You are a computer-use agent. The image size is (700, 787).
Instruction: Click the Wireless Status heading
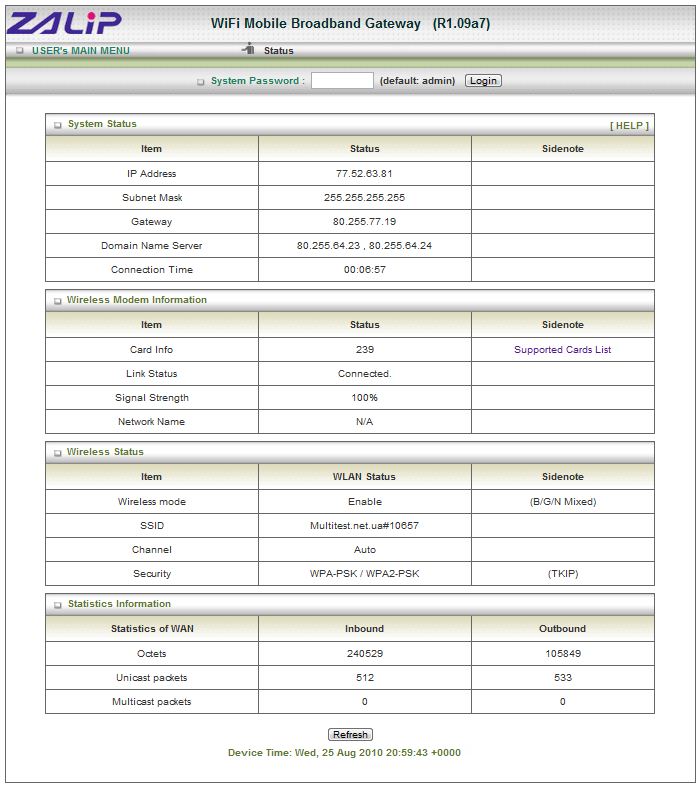point(105,452)
